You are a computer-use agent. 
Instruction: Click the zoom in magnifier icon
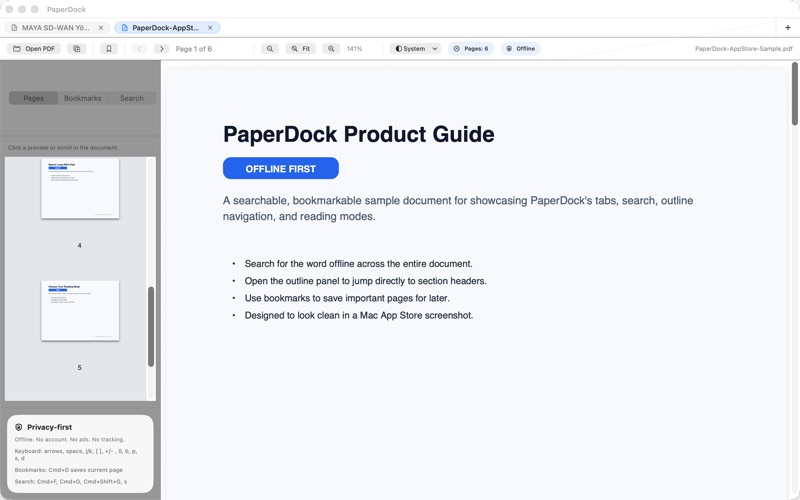[331, 48]
